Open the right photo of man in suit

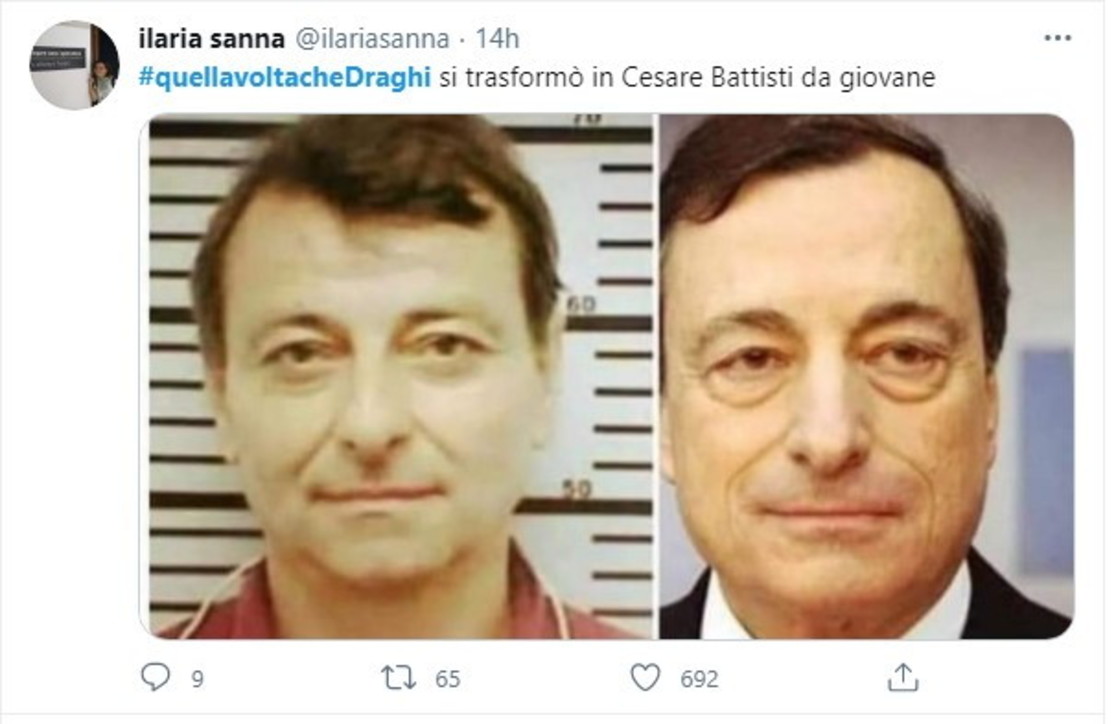(x=866, y=377)
